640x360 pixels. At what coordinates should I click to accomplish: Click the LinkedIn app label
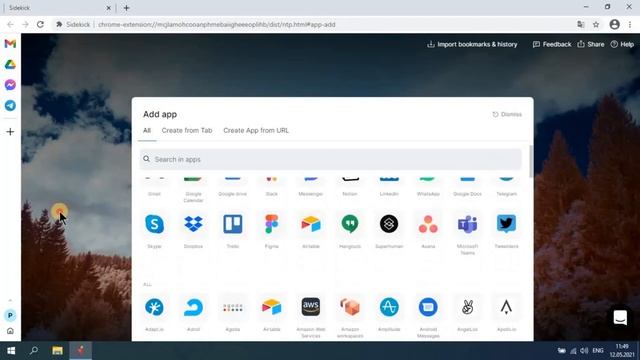click(x=389, y=194)
